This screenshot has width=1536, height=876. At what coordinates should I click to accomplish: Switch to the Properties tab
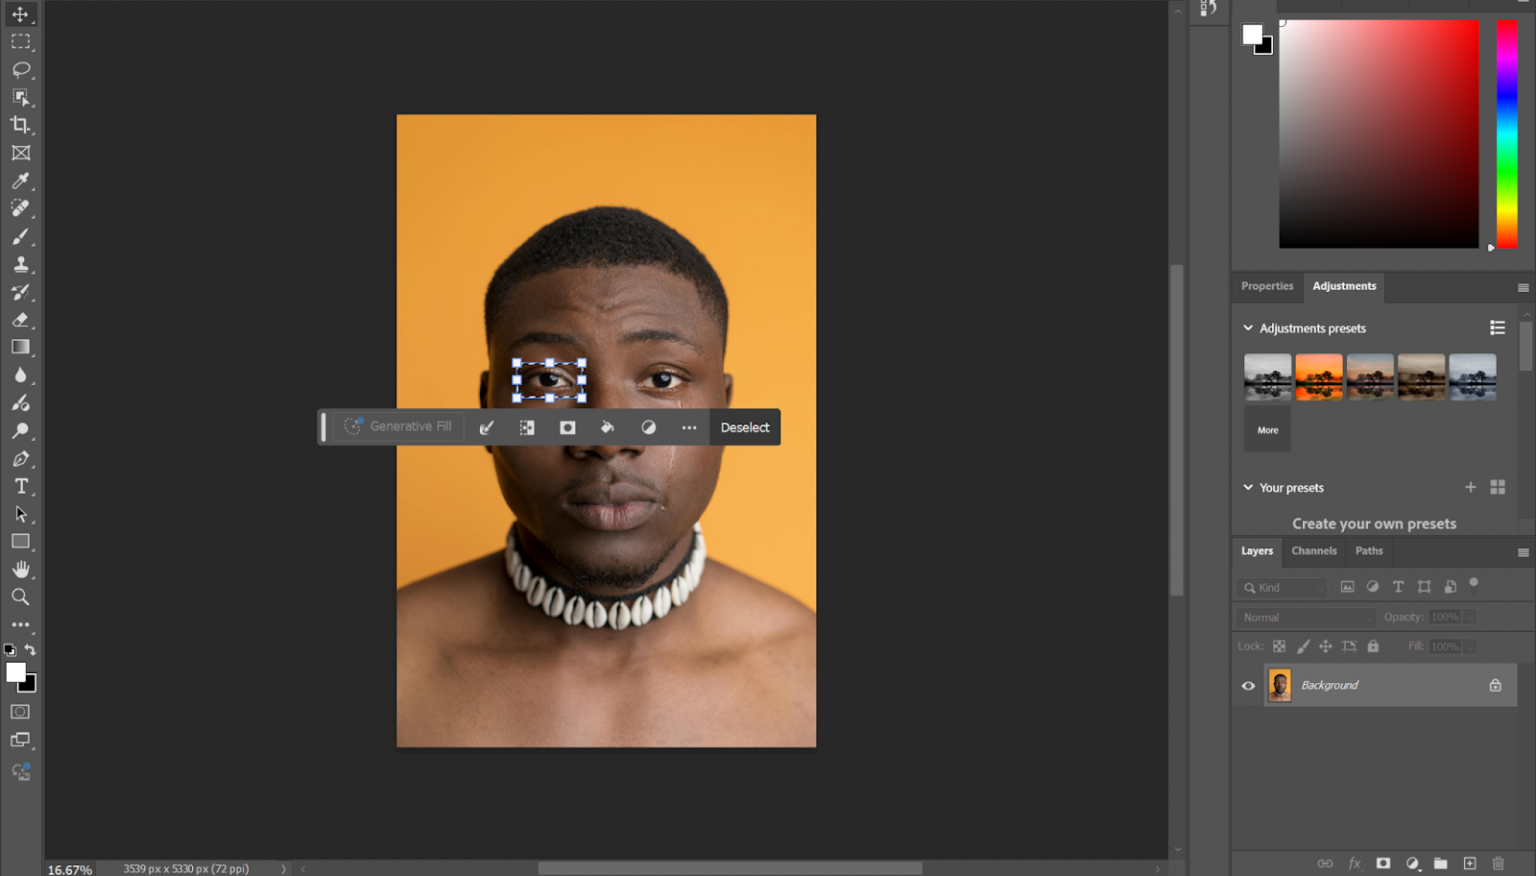click(x=1267, y=286)
